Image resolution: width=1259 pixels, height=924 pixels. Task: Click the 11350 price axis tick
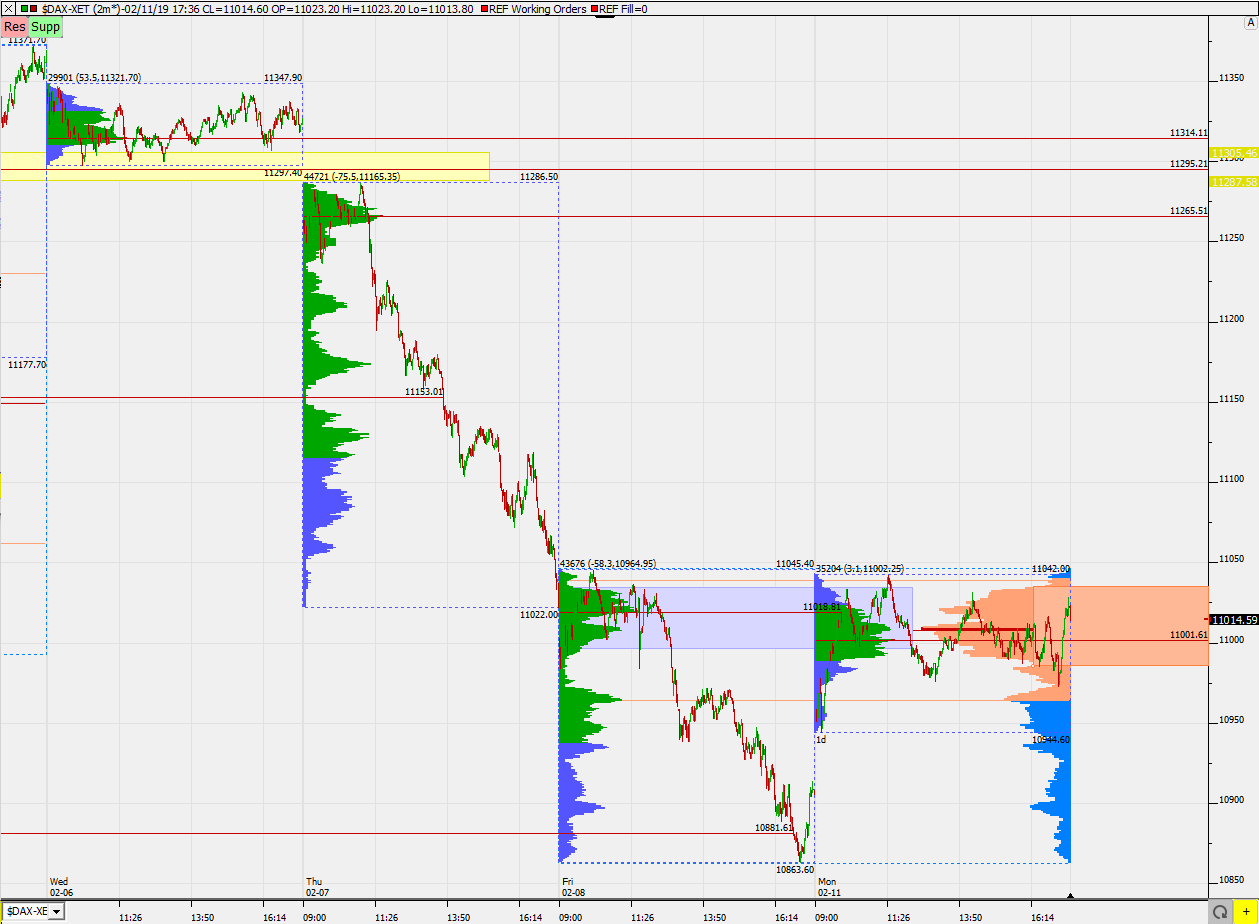tap(1232, 76)
